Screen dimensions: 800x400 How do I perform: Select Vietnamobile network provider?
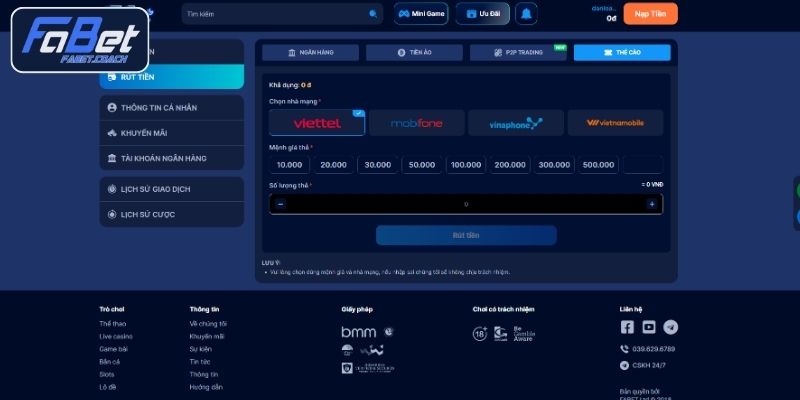tap(615, 123)
